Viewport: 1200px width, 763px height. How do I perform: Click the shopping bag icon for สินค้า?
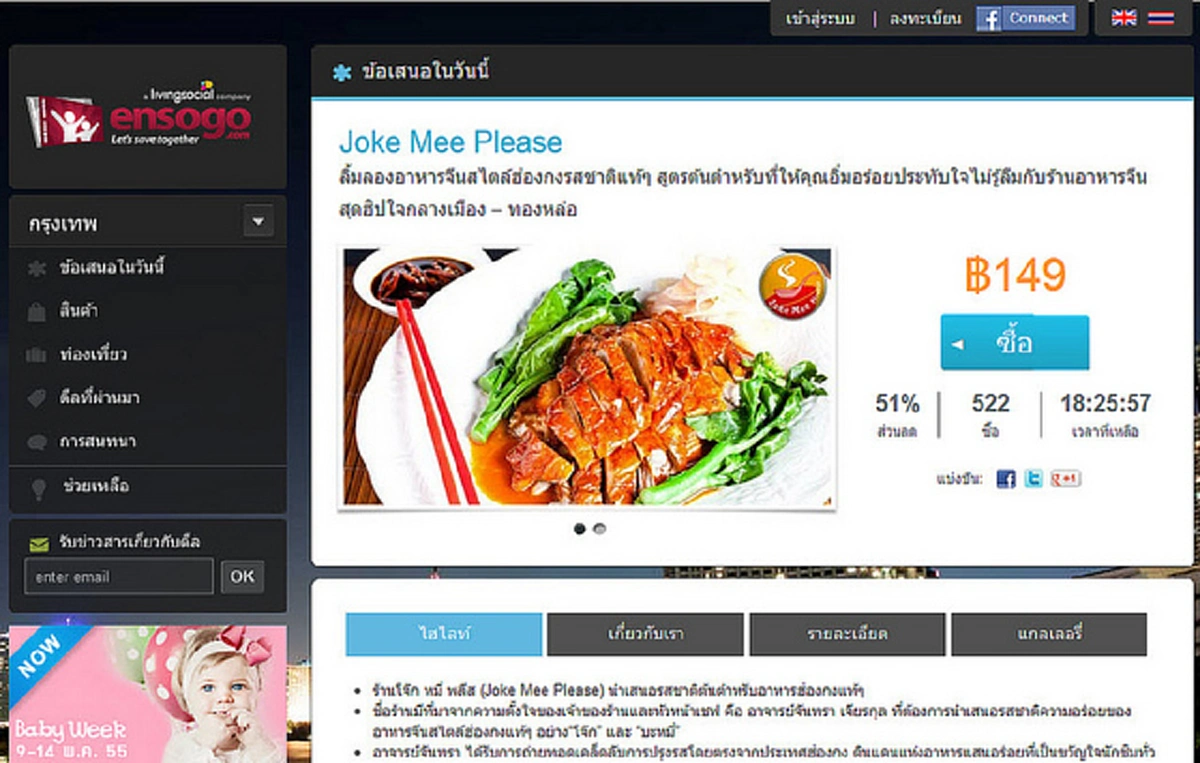[37, 312]
